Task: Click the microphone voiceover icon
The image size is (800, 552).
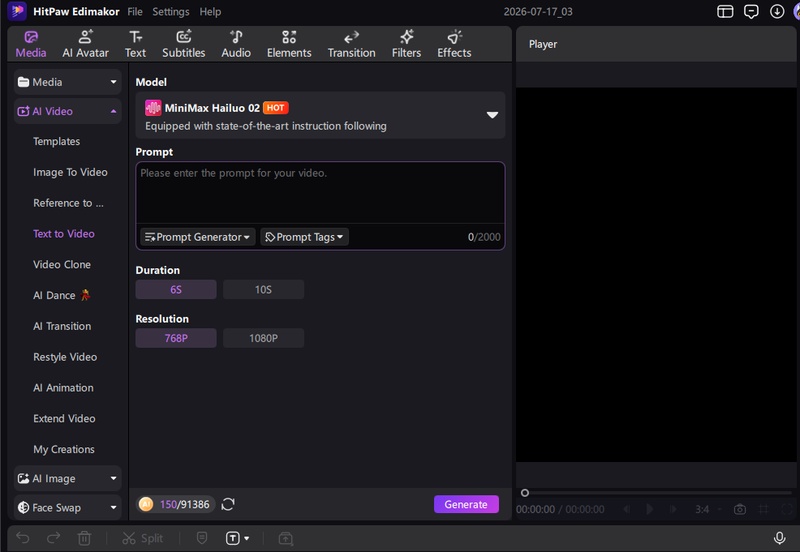Action: [779, 538]
